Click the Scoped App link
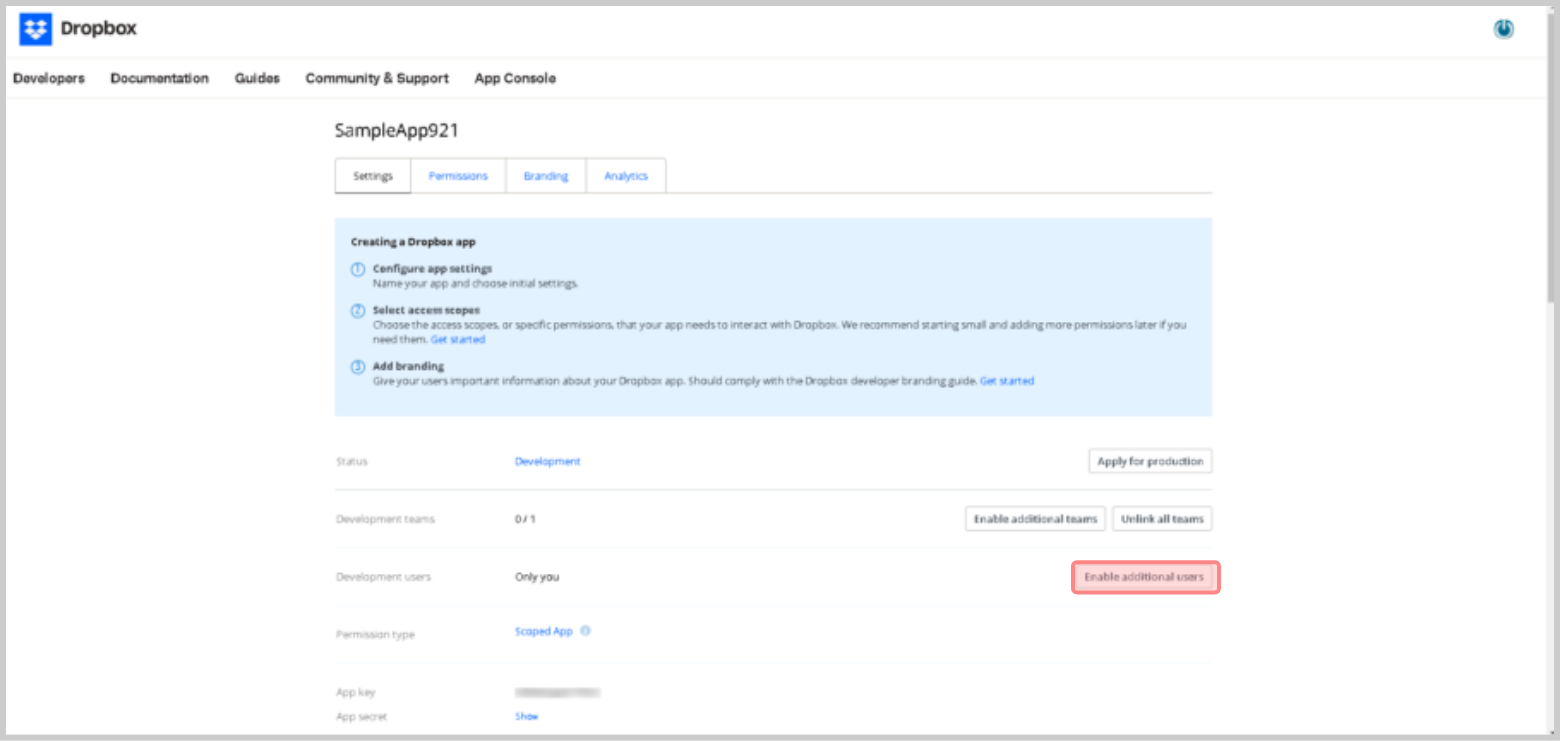This screenshot has width=1560, height=741. point(544,631)
